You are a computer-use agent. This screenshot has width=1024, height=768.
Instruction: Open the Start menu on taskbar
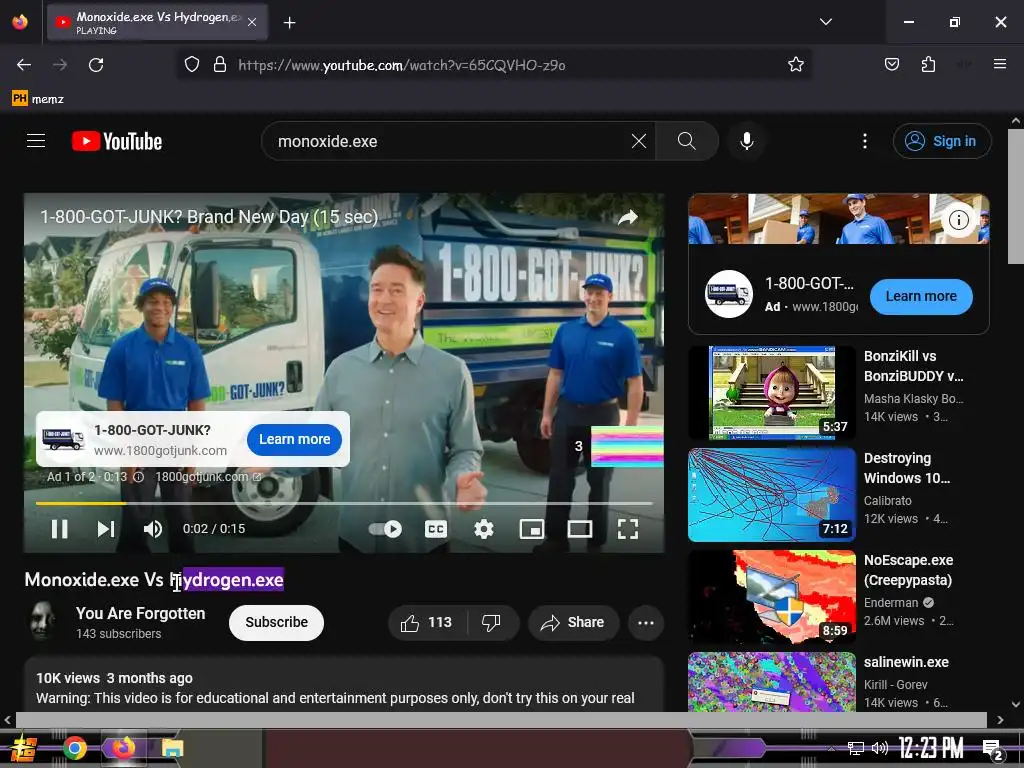(x=22, y=748)
